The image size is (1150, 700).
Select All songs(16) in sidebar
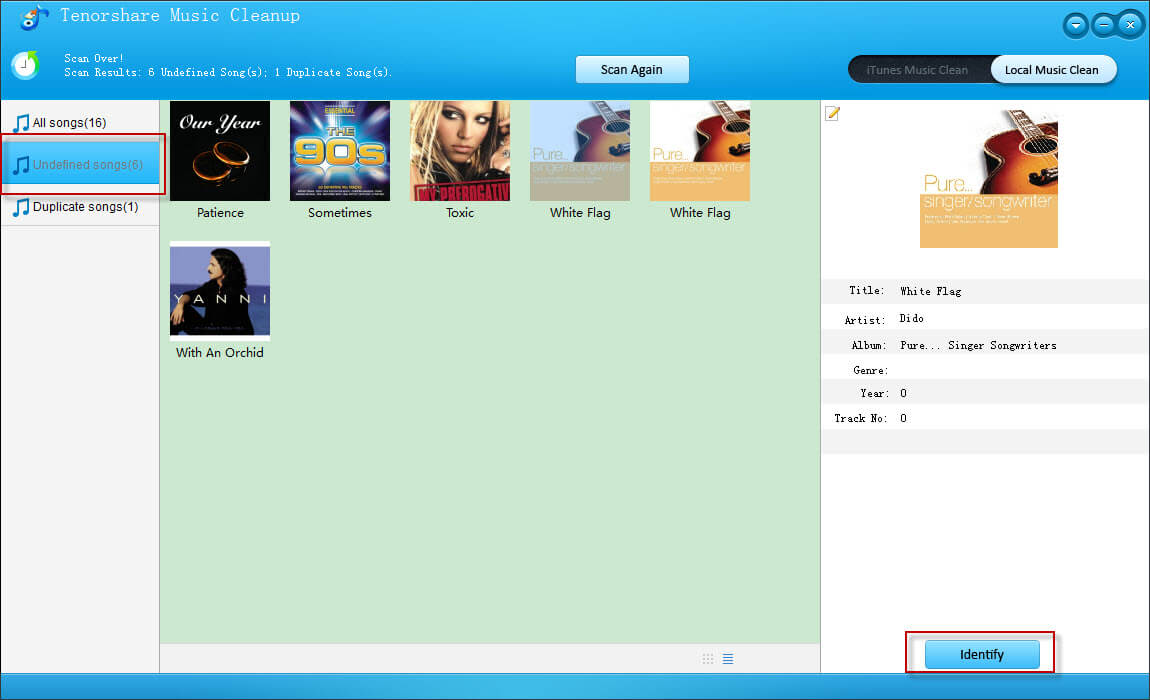coord(80,123)
